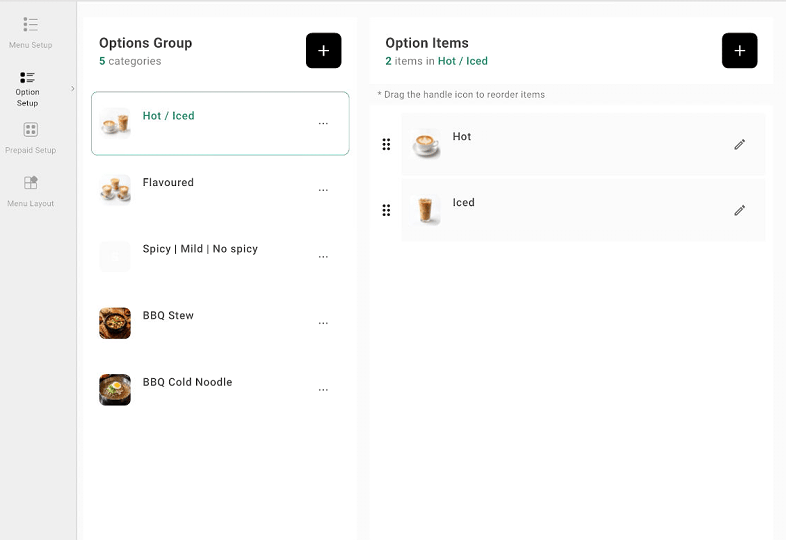
Task: Select the Spicy | Mild | No spicy group
Action: click(220, 257)
